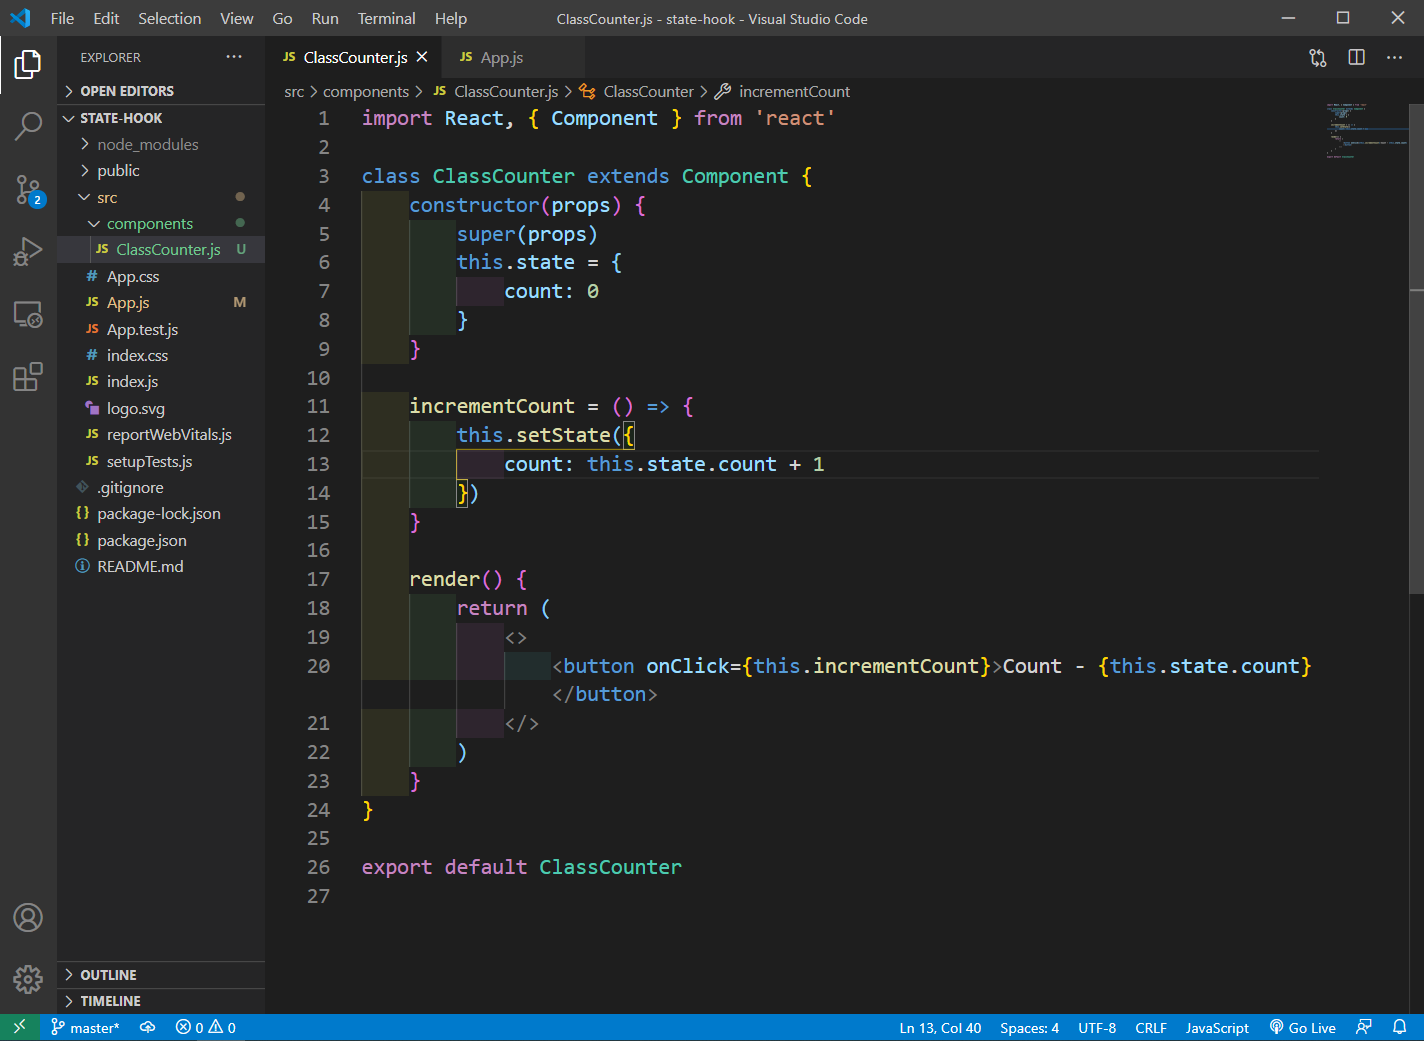Viewport: 1424px width, 1041px height.
Task: Click the Explorer more actions ellipsis
Action: (x=234, y=57)
